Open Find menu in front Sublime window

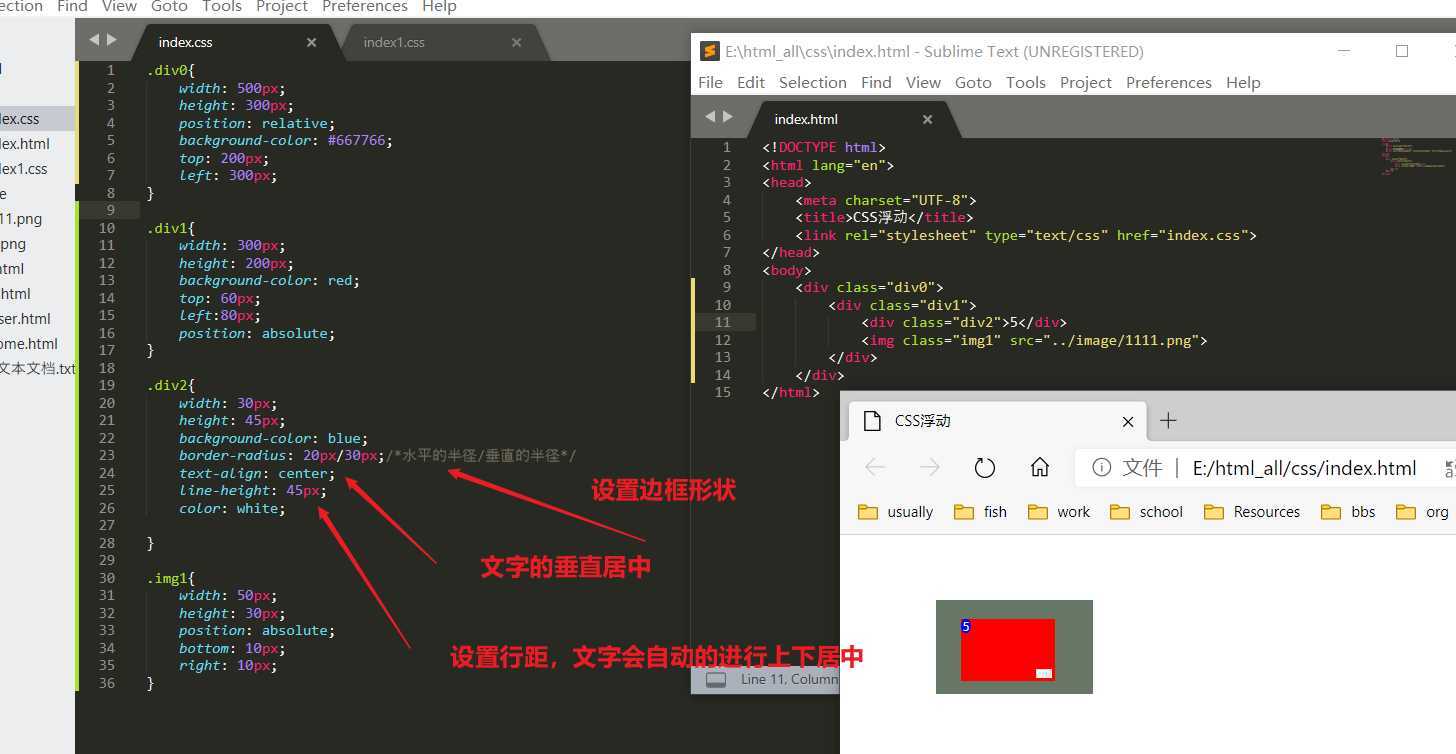pos(876,83)
